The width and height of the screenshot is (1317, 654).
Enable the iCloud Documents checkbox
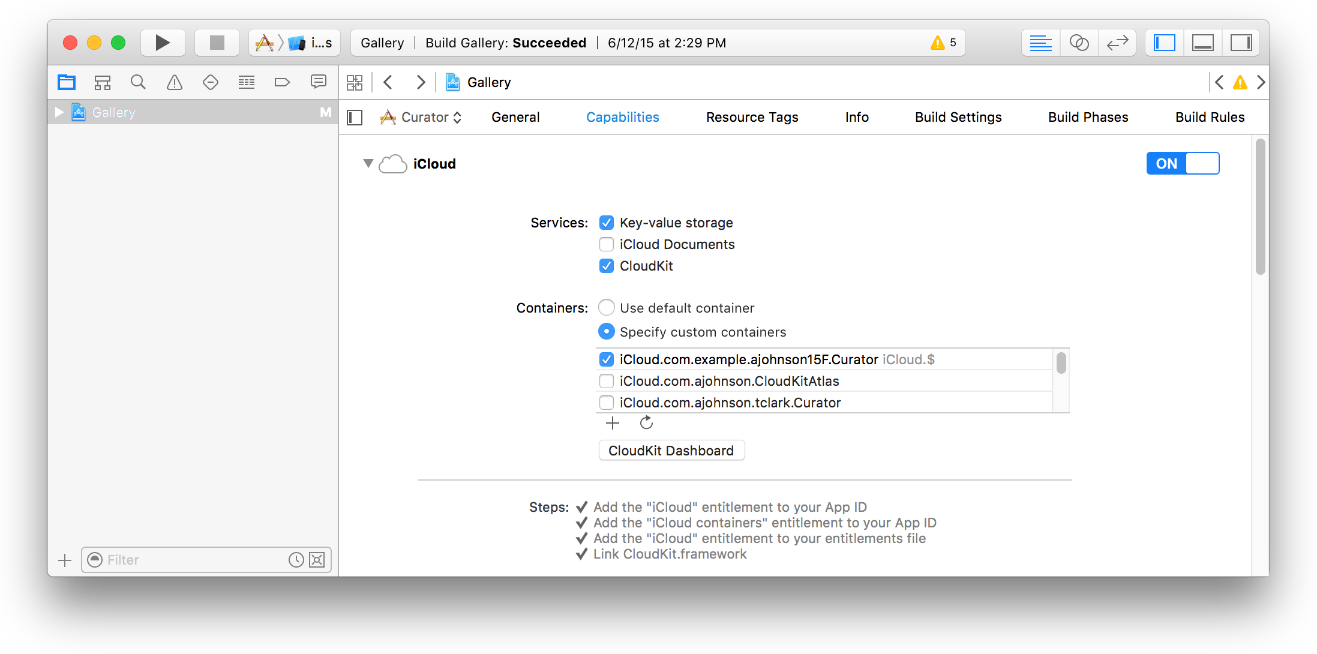(x=606, y=244)
